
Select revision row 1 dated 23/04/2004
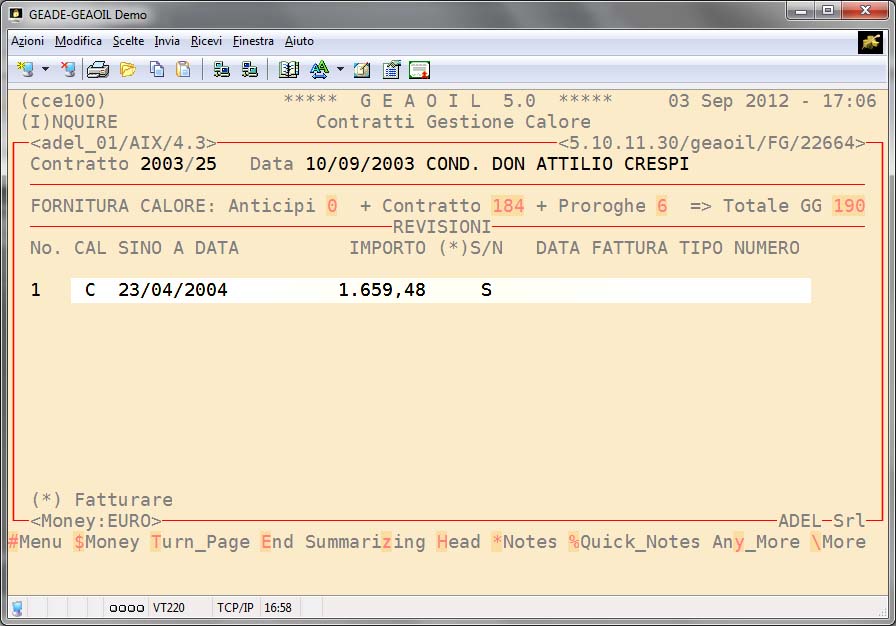click(x=440, y=290)
